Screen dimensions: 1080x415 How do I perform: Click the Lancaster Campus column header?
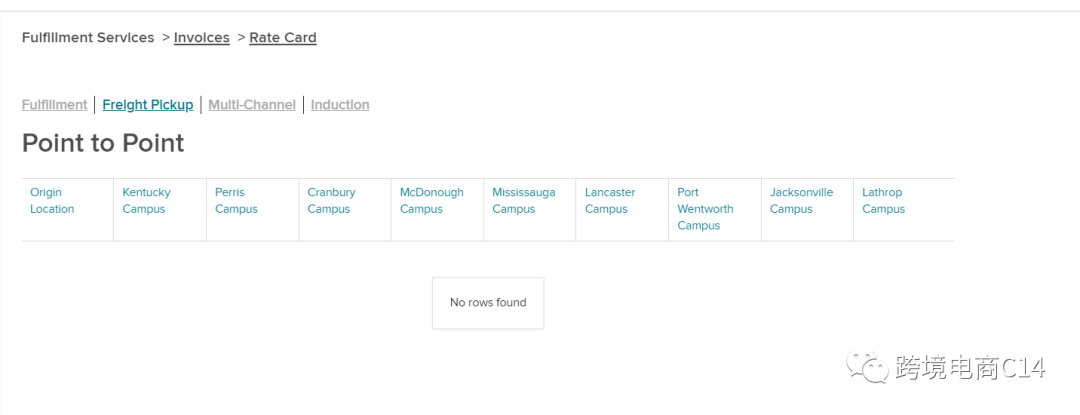pyautogui.click(x=610, y=201)
